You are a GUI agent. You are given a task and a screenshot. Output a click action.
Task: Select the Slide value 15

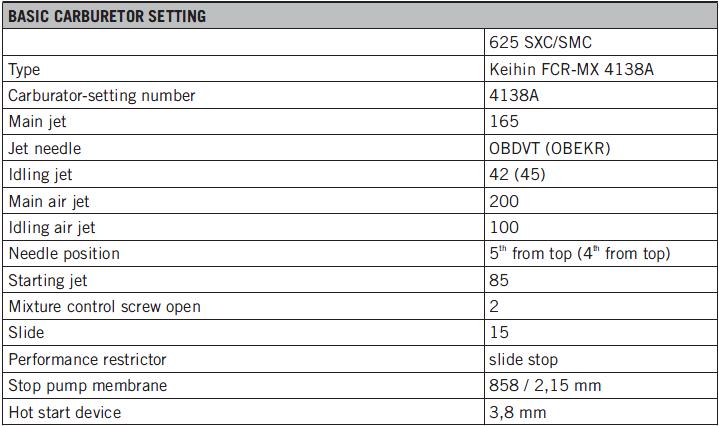coord(500,332)
